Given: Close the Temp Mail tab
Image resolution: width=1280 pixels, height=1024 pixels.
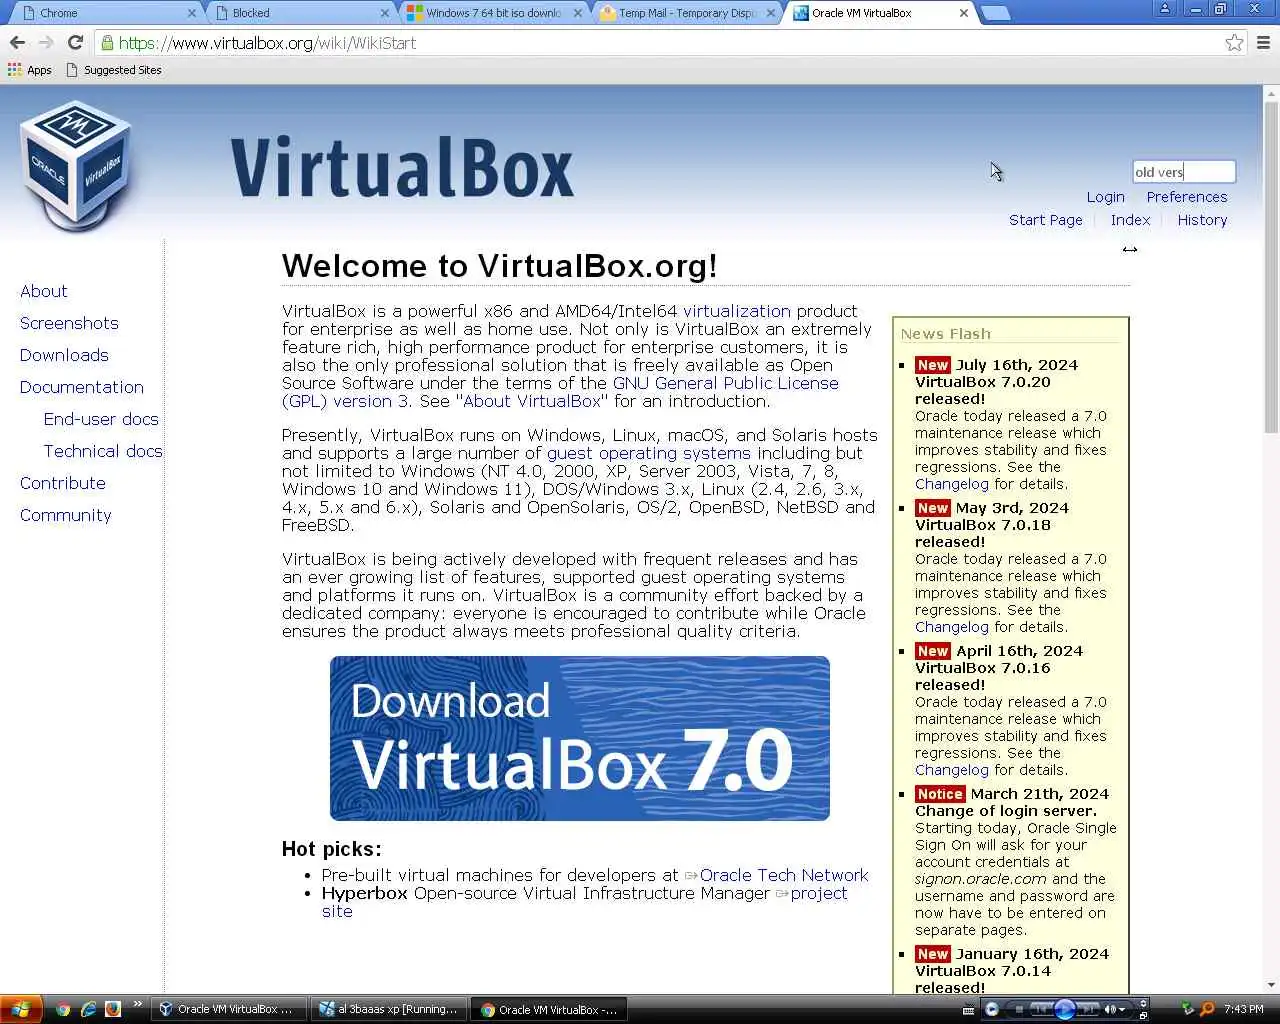Looking at the screenshot, I should (771, 13).
